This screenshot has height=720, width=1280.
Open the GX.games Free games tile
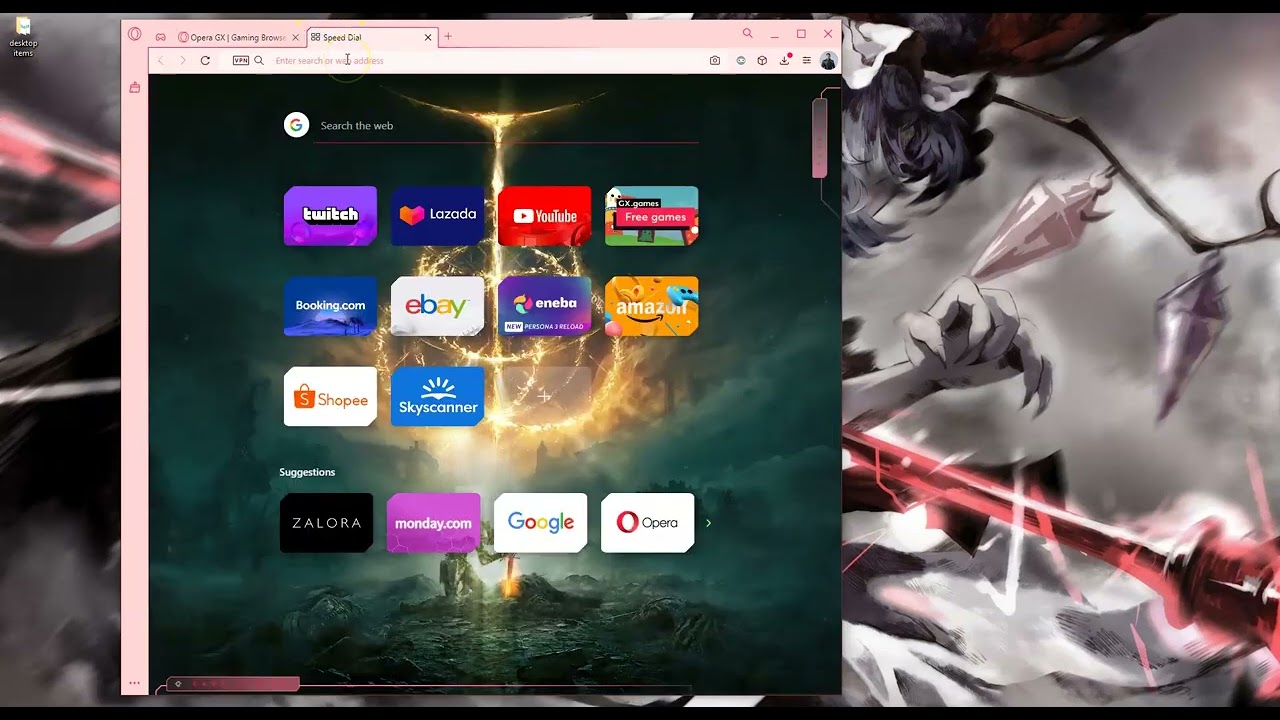pyautogui.click(x=651, y=215)
